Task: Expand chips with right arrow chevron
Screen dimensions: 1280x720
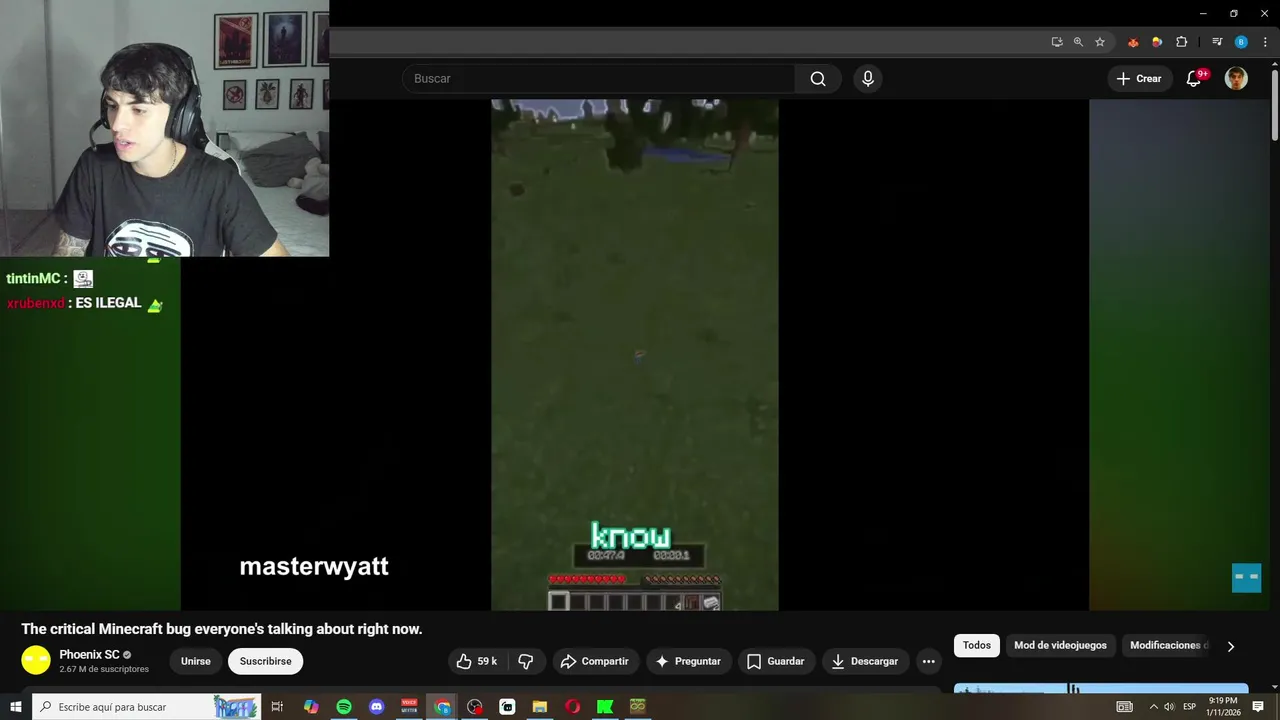Action: (x=1231, y=646)
